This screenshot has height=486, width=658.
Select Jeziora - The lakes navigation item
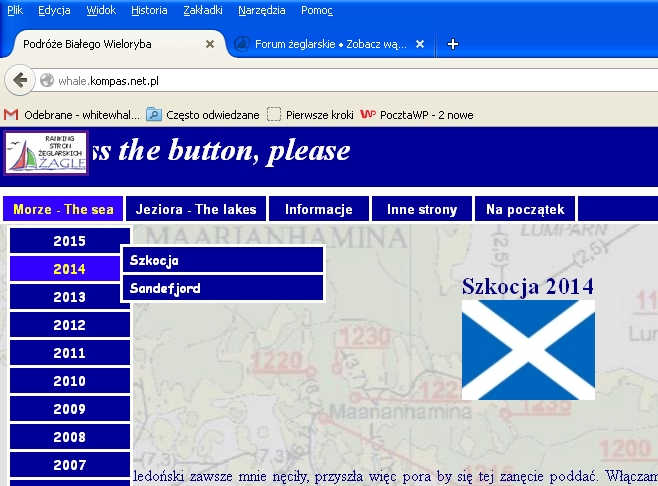[196, 209]
